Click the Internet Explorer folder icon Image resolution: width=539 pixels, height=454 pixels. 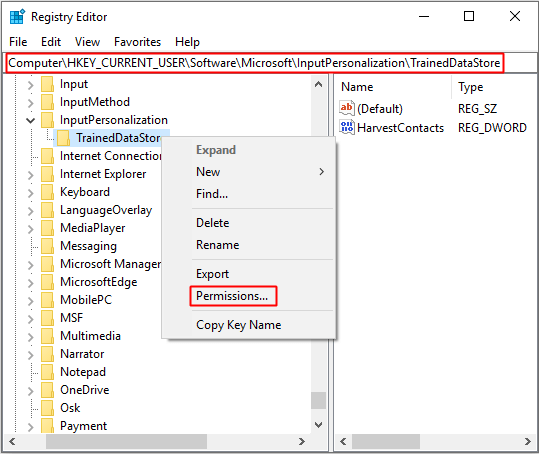coord(47,174)
